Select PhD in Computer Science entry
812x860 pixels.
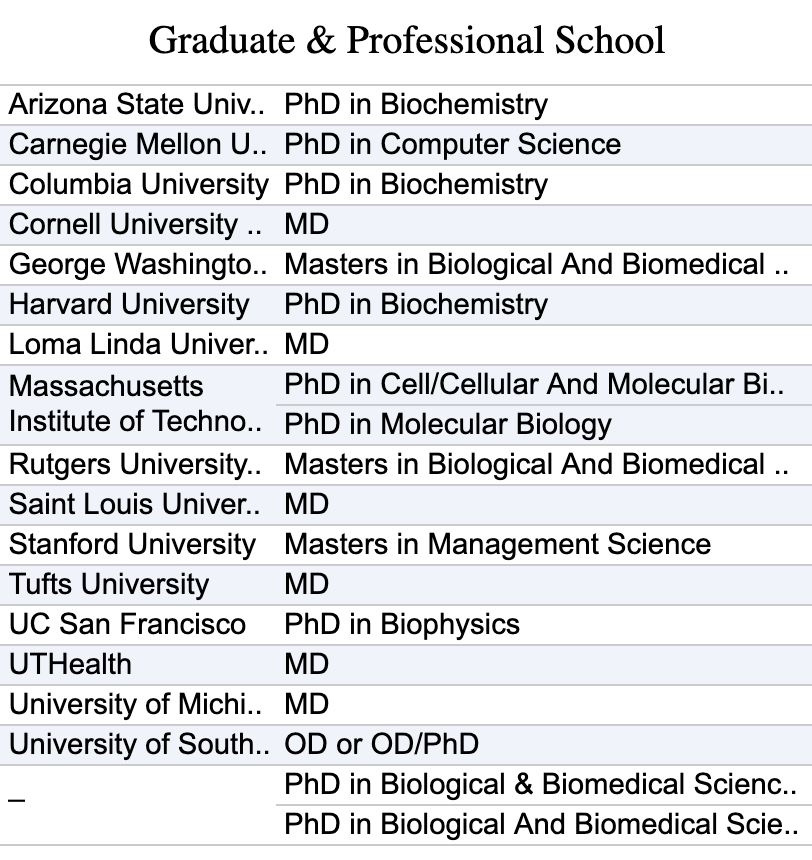click(453, 144)
